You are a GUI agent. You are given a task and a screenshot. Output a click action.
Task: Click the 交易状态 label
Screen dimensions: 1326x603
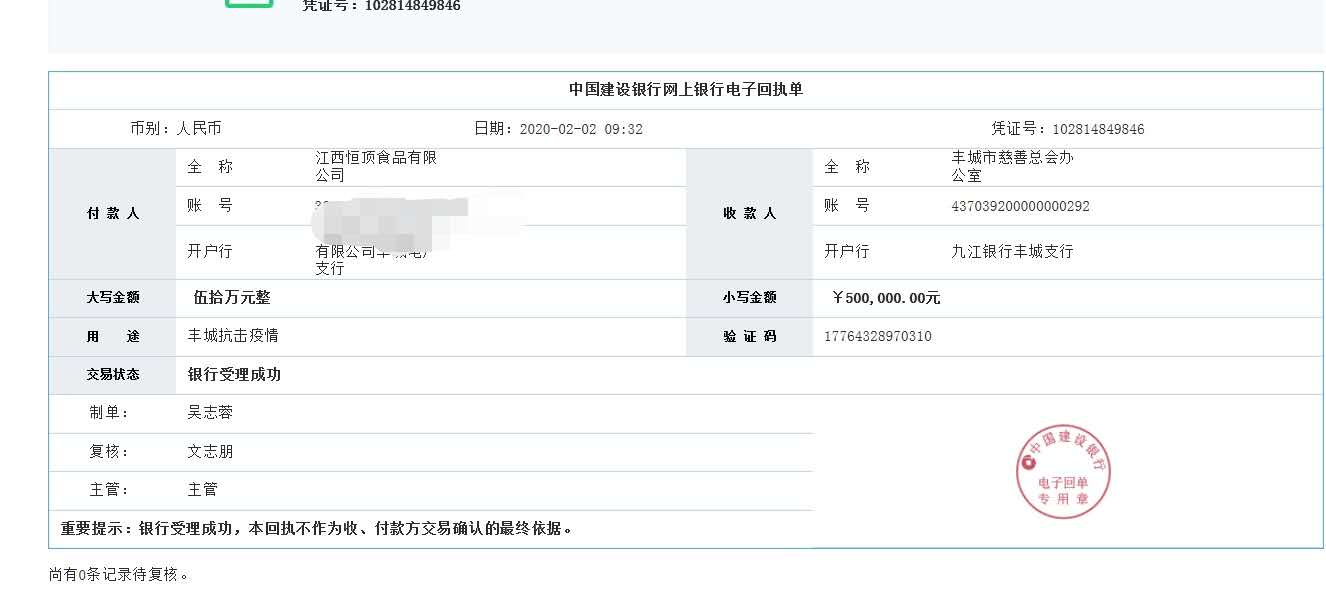coord(112,375)
